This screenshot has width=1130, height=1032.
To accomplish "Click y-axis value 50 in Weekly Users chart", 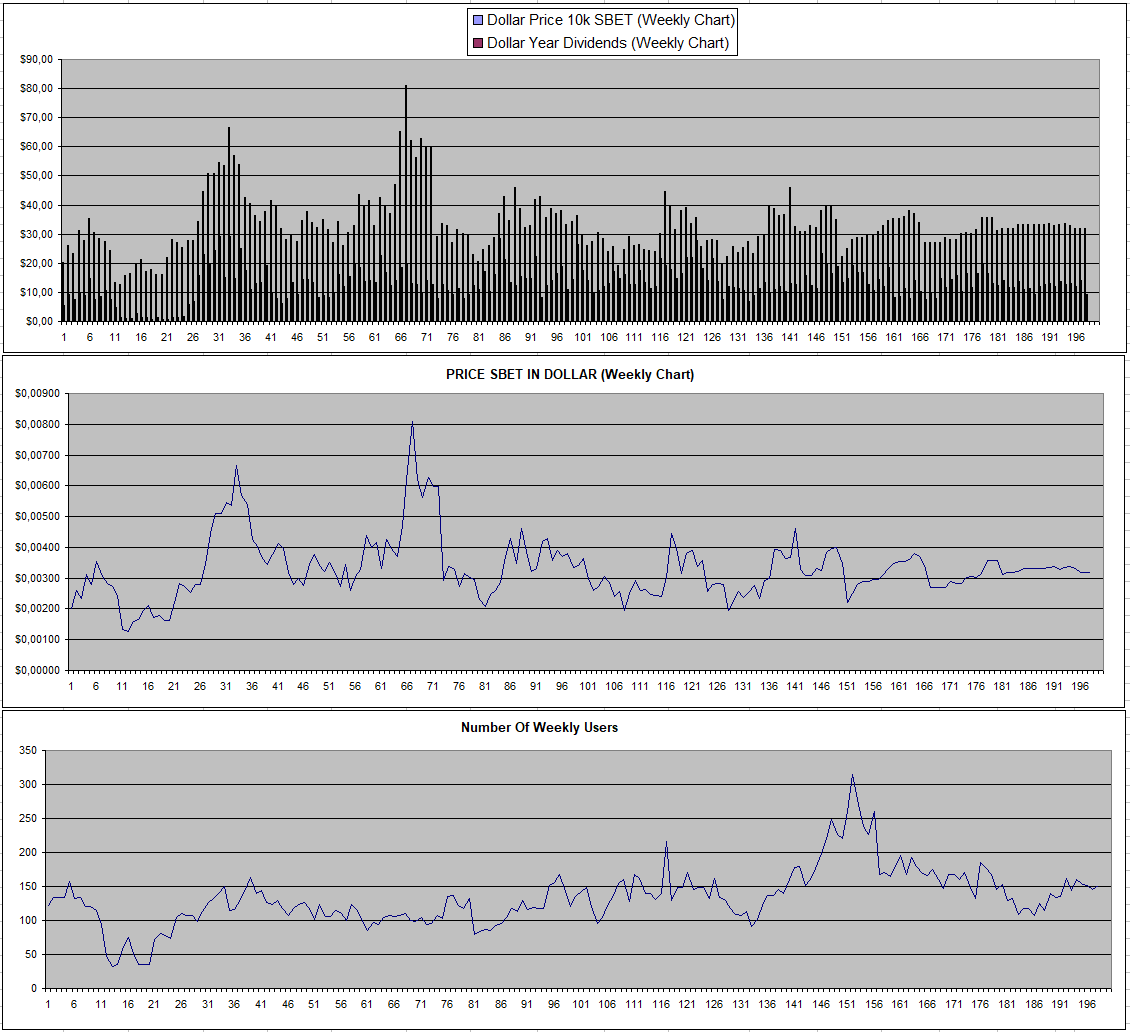I will point(31,955).
